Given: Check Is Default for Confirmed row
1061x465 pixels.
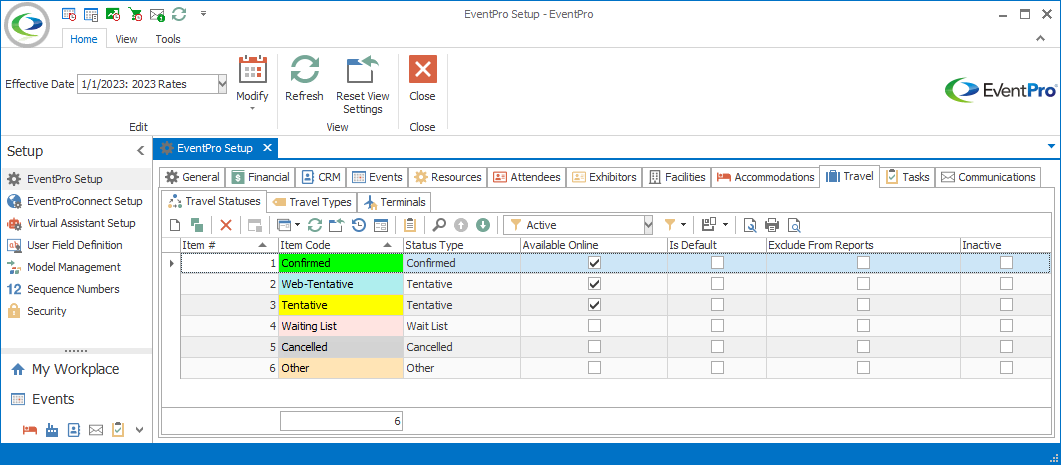Looking at the screenshot, I should [x=717, y=263].
